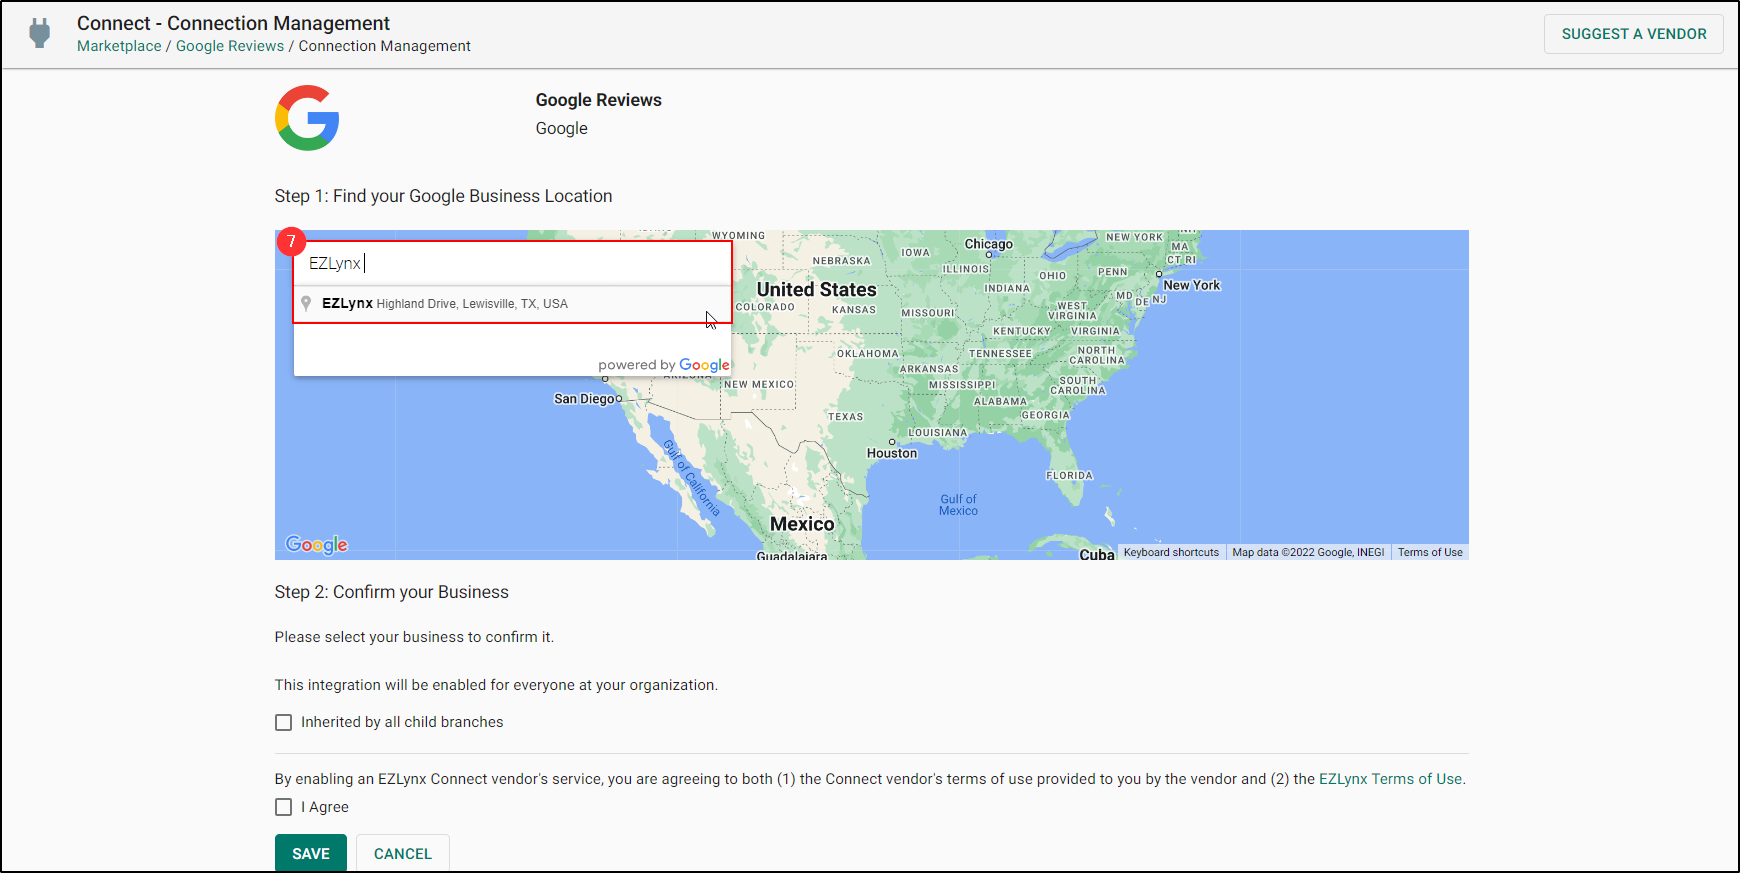The image size is (1740, 873).
Task: Click the SAVE button
Action: pos(311,853)
